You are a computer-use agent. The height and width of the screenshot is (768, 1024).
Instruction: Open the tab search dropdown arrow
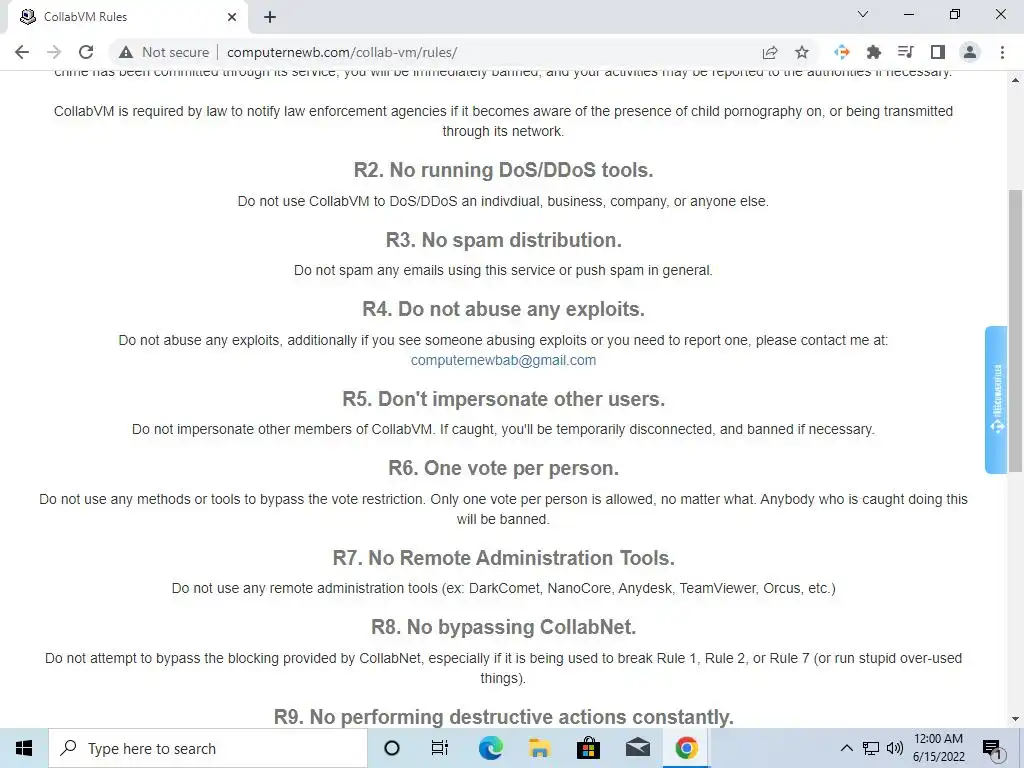pos(863,14)
